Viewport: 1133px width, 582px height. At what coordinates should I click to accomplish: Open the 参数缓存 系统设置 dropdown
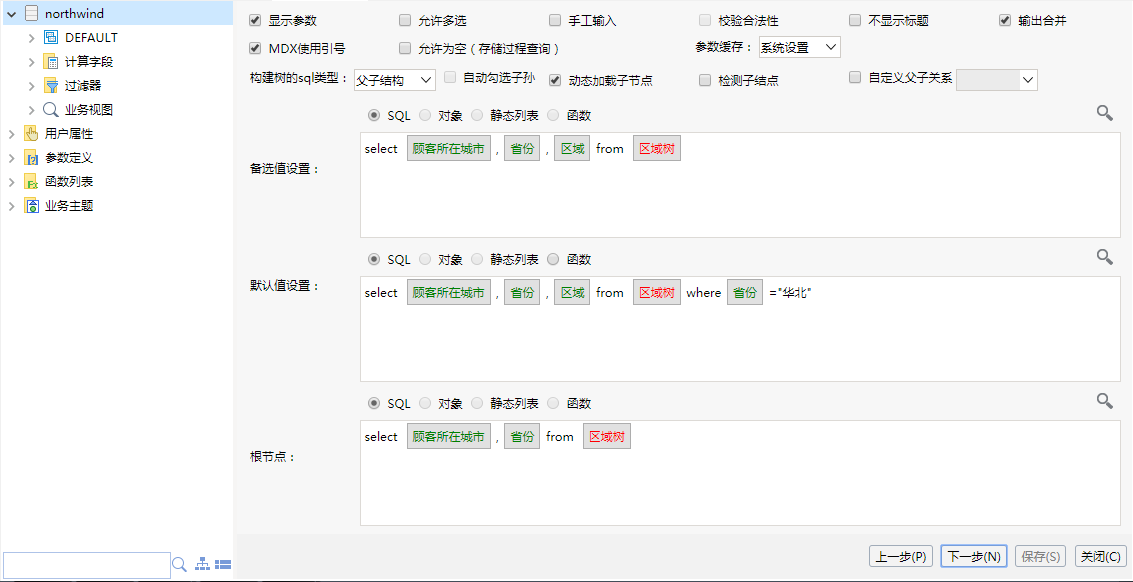[800, 48]
